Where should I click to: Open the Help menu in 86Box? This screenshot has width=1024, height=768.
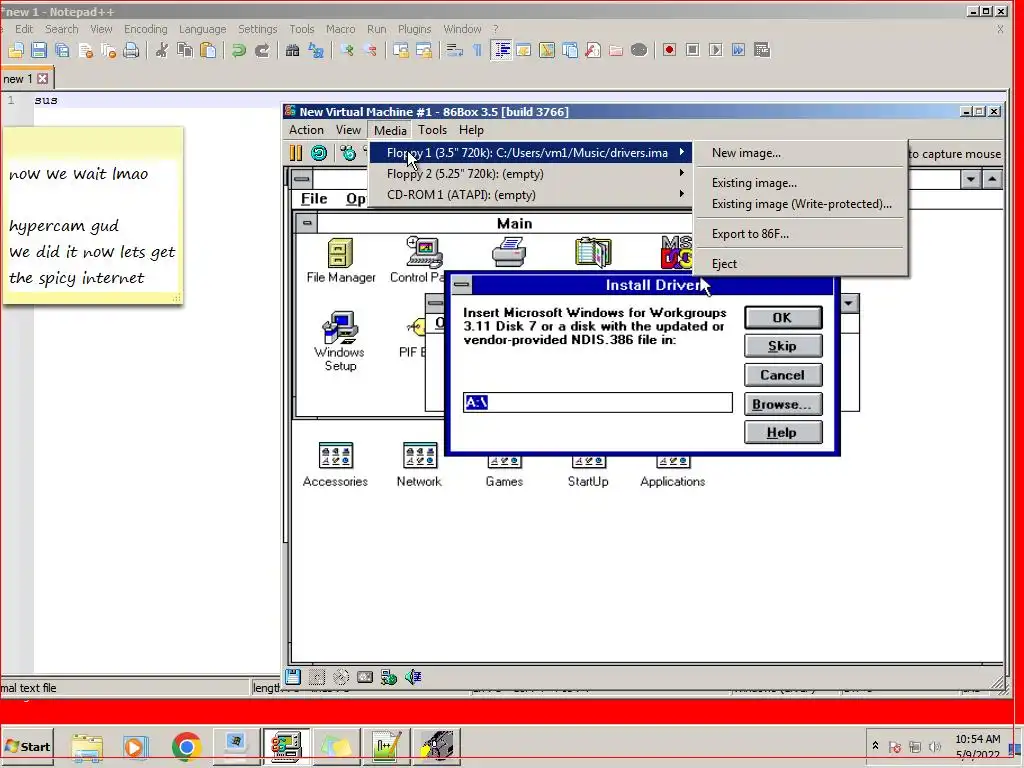click(x=471, y=130)
